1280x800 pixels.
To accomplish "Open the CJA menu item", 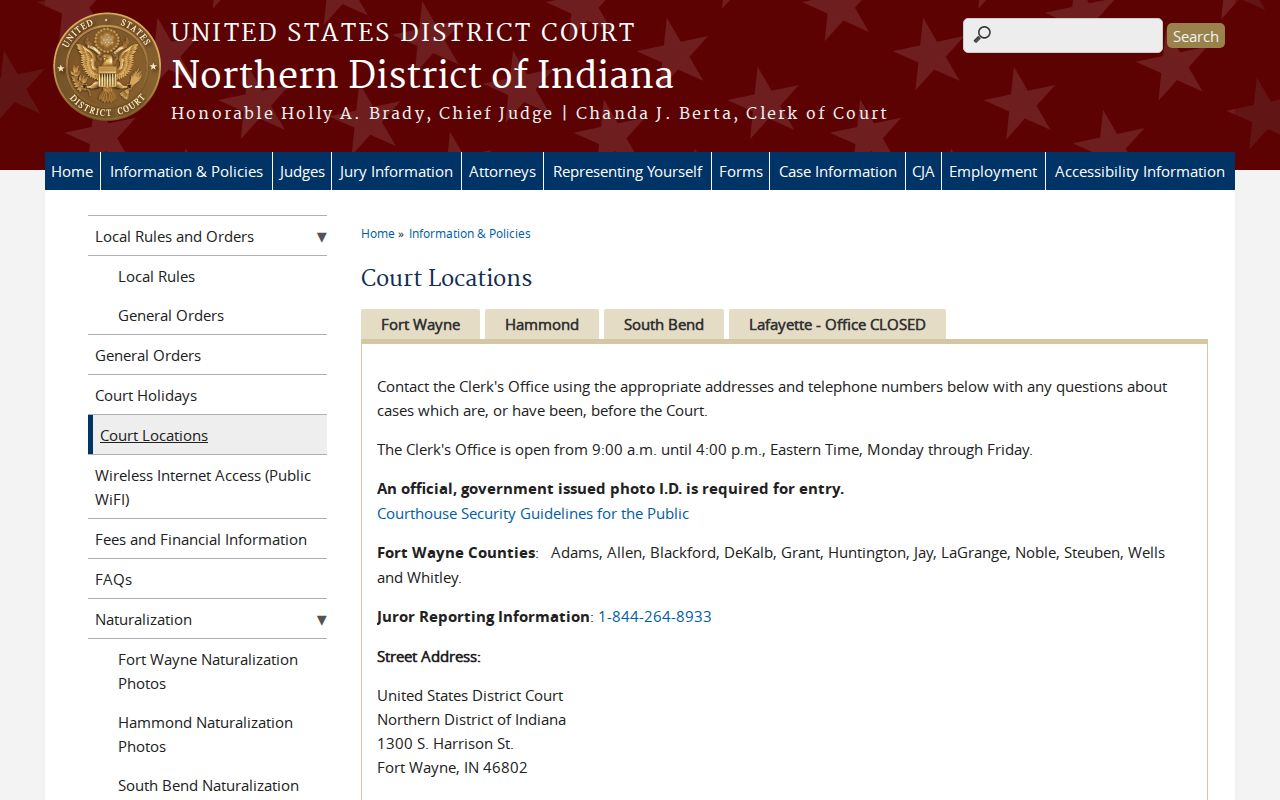I will coord(923,171).
